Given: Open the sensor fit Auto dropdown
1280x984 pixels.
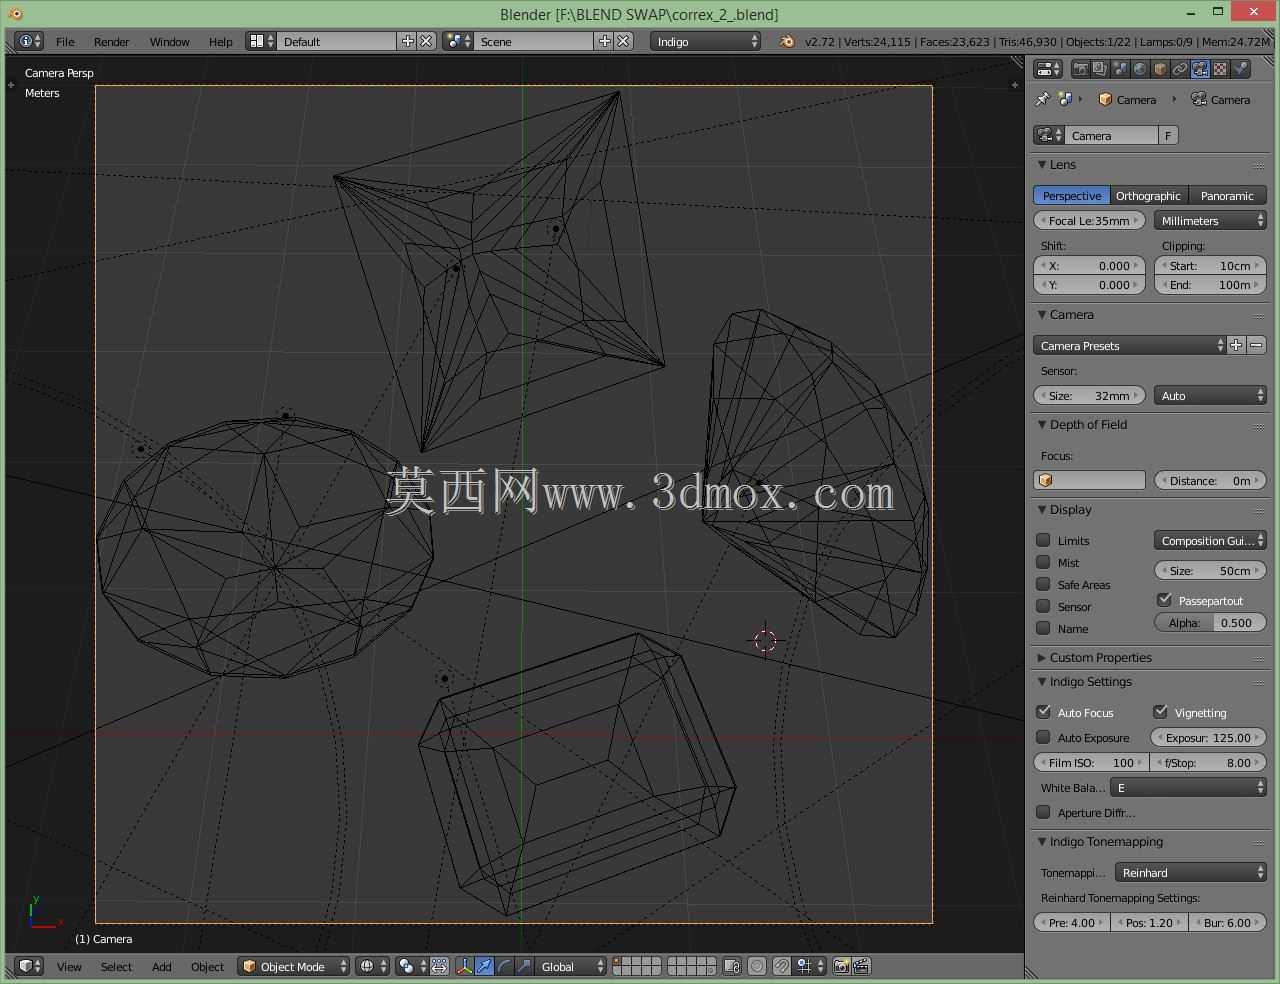Looking at the screenshot, I should [1210, 396].
